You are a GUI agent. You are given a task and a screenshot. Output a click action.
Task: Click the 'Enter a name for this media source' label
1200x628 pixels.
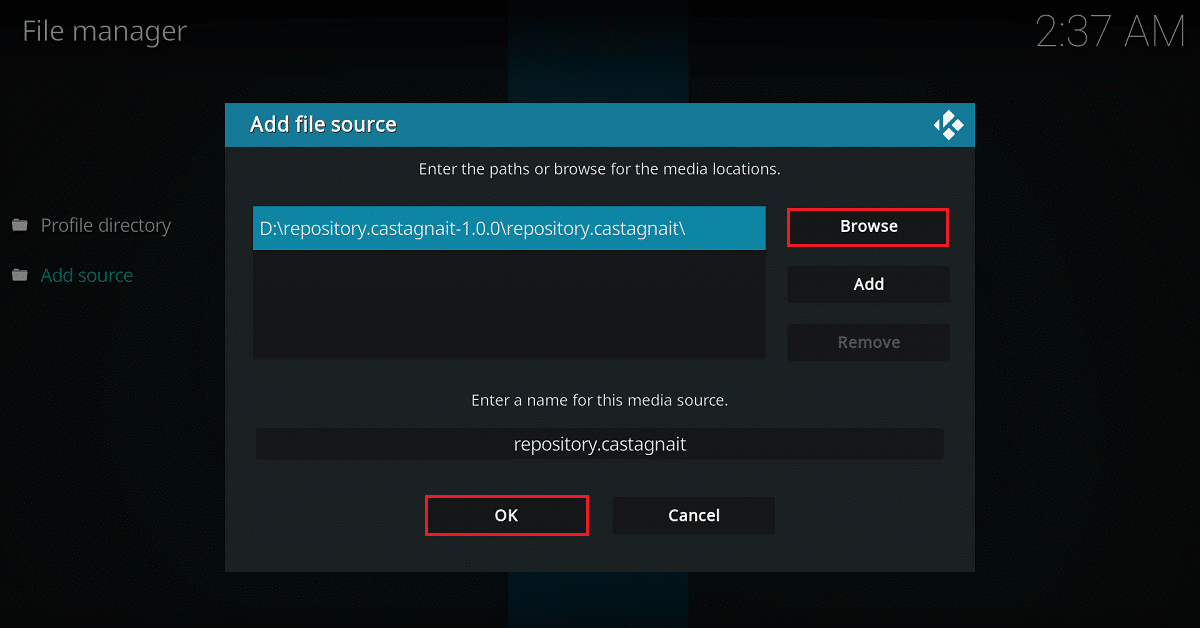[599, 400]
